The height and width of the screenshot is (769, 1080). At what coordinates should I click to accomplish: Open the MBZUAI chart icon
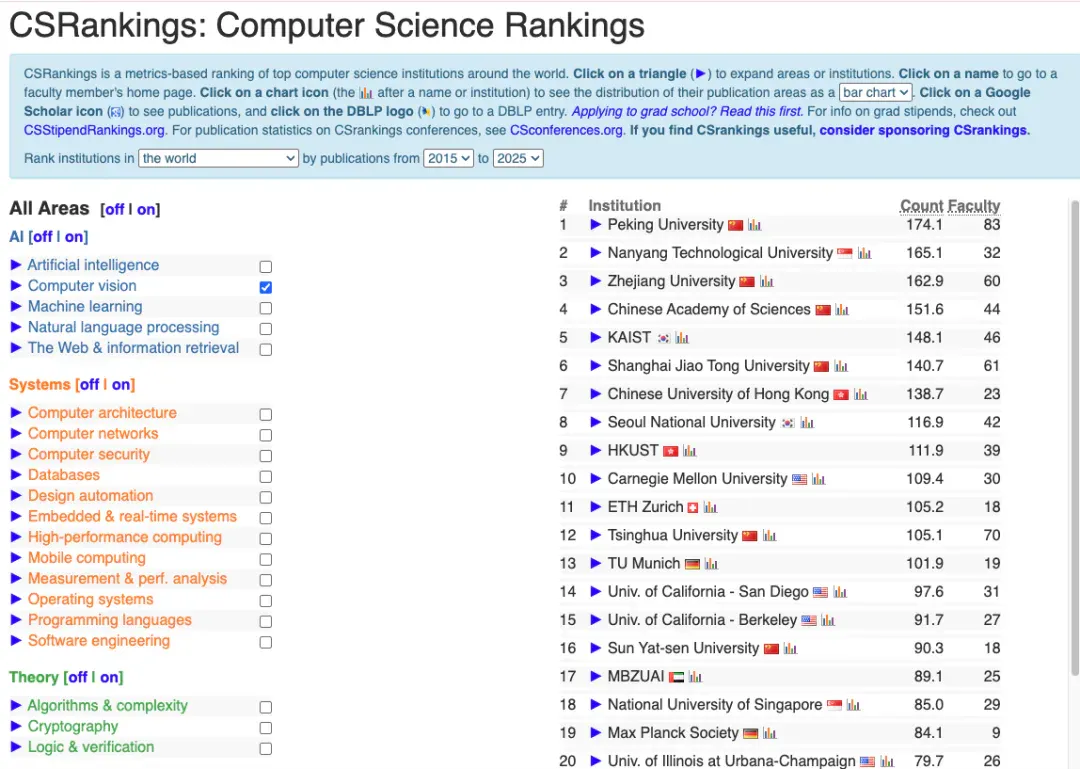695,677
